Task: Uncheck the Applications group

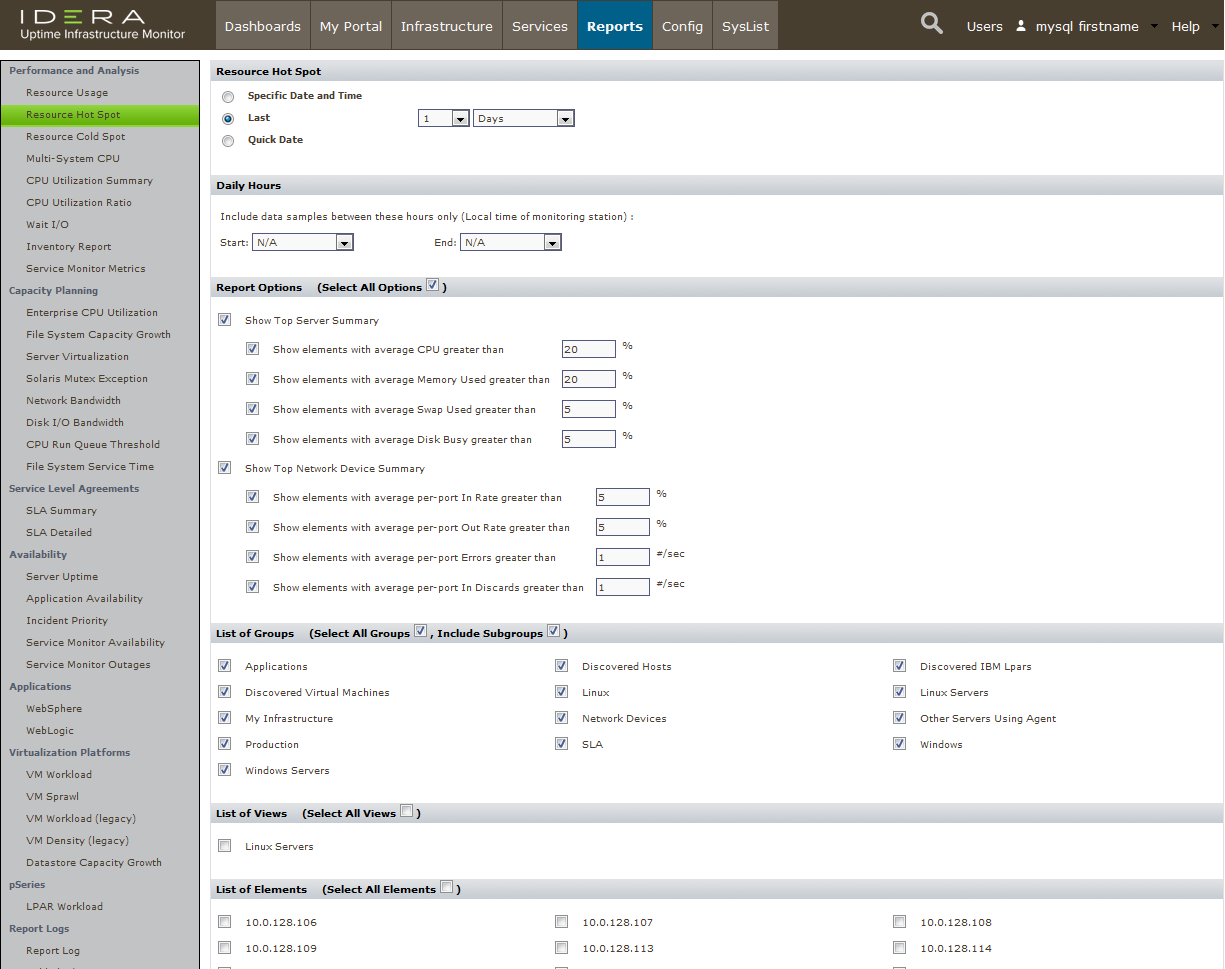Action: 224,666
